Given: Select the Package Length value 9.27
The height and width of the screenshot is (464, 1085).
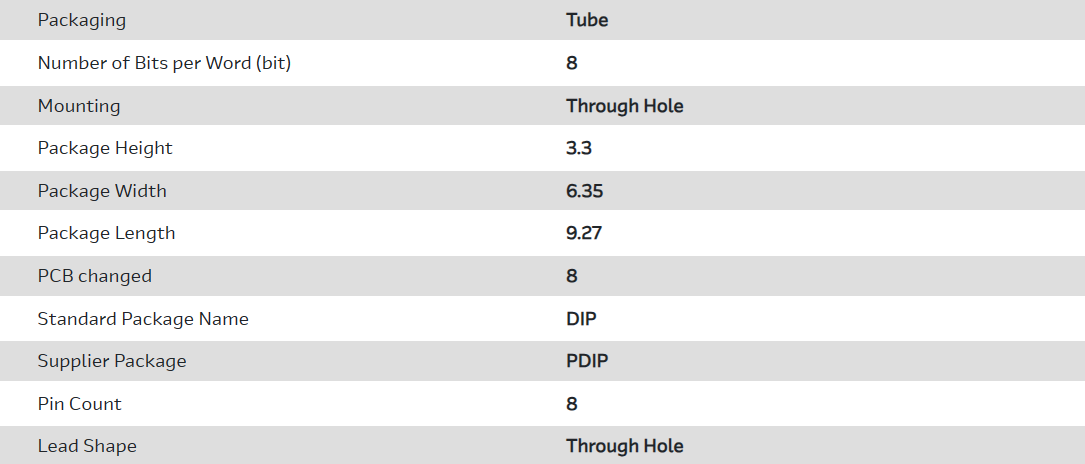Looking at the screenshot, I should tap(584, 233).
